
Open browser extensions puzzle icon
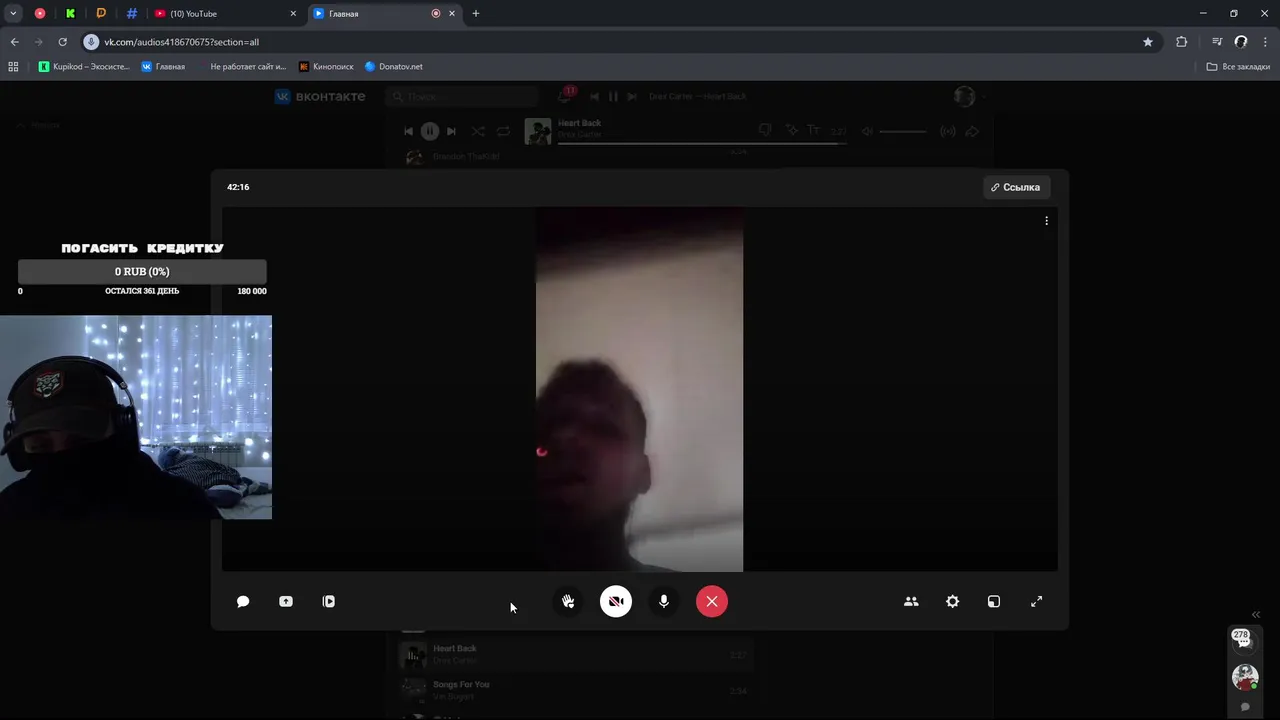pos(1182,42)
